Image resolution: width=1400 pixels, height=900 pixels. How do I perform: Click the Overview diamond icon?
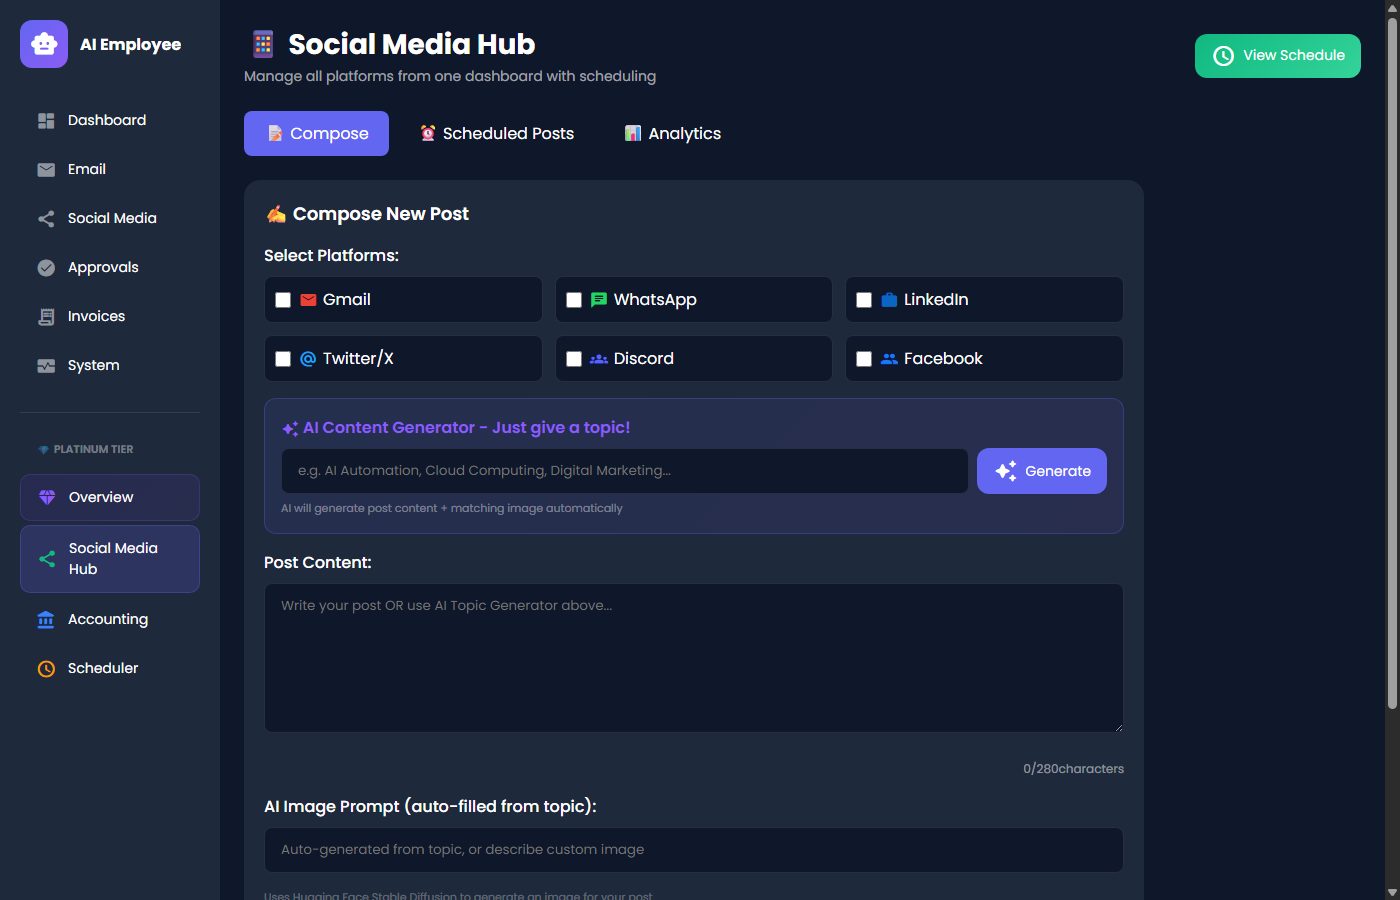tap(47, 497)
